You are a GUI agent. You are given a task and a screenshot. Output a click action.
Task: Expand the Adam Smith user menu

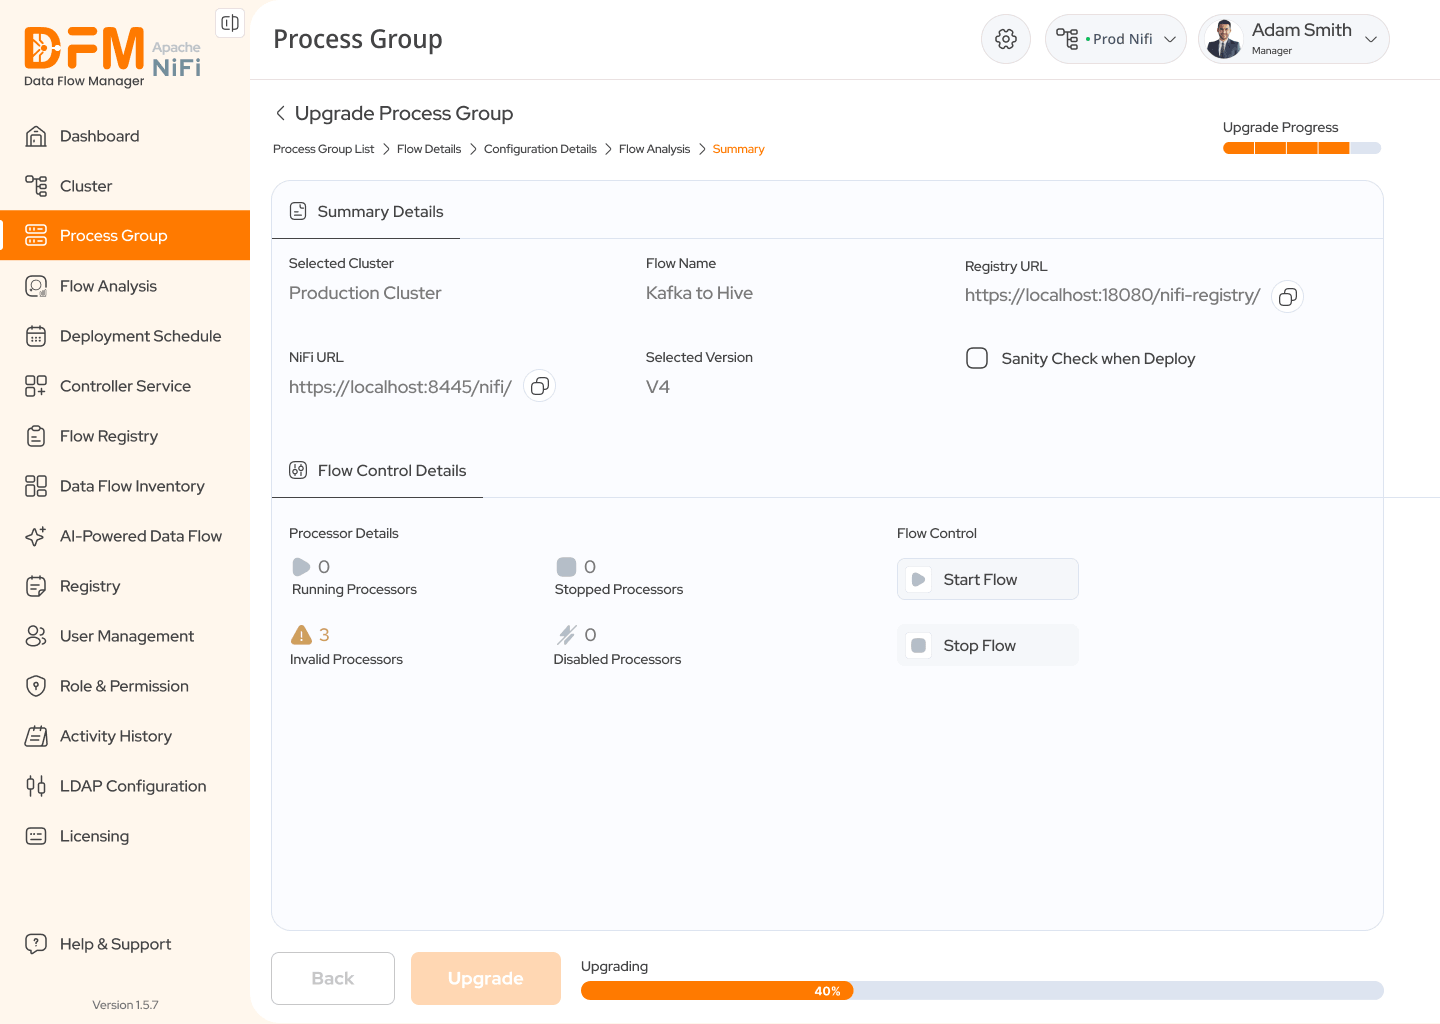[1371, 39]
